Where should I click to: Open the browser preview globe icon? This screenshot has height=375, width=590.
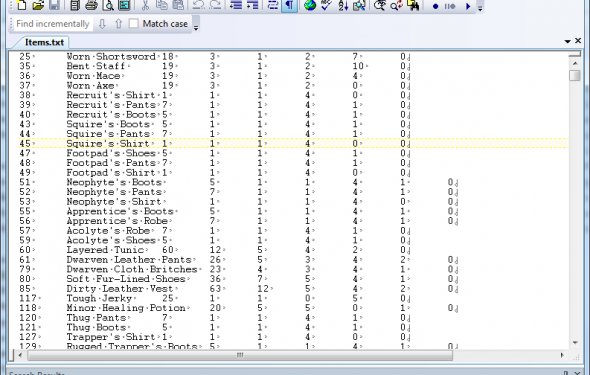click(310, 5)
